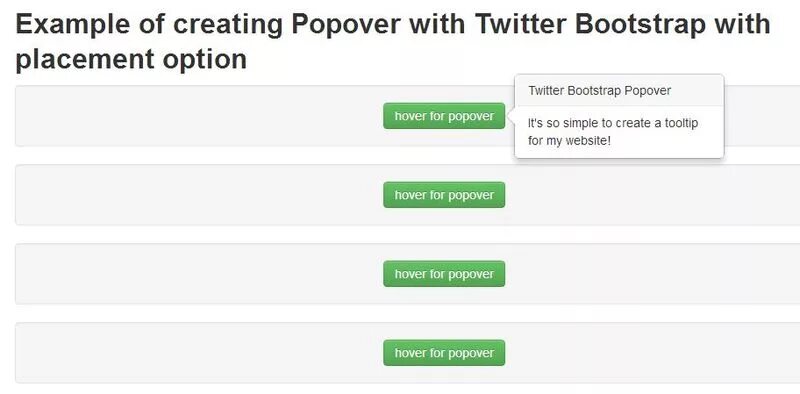Click empty area of the bottom gray panel

[x=199, y=353]
